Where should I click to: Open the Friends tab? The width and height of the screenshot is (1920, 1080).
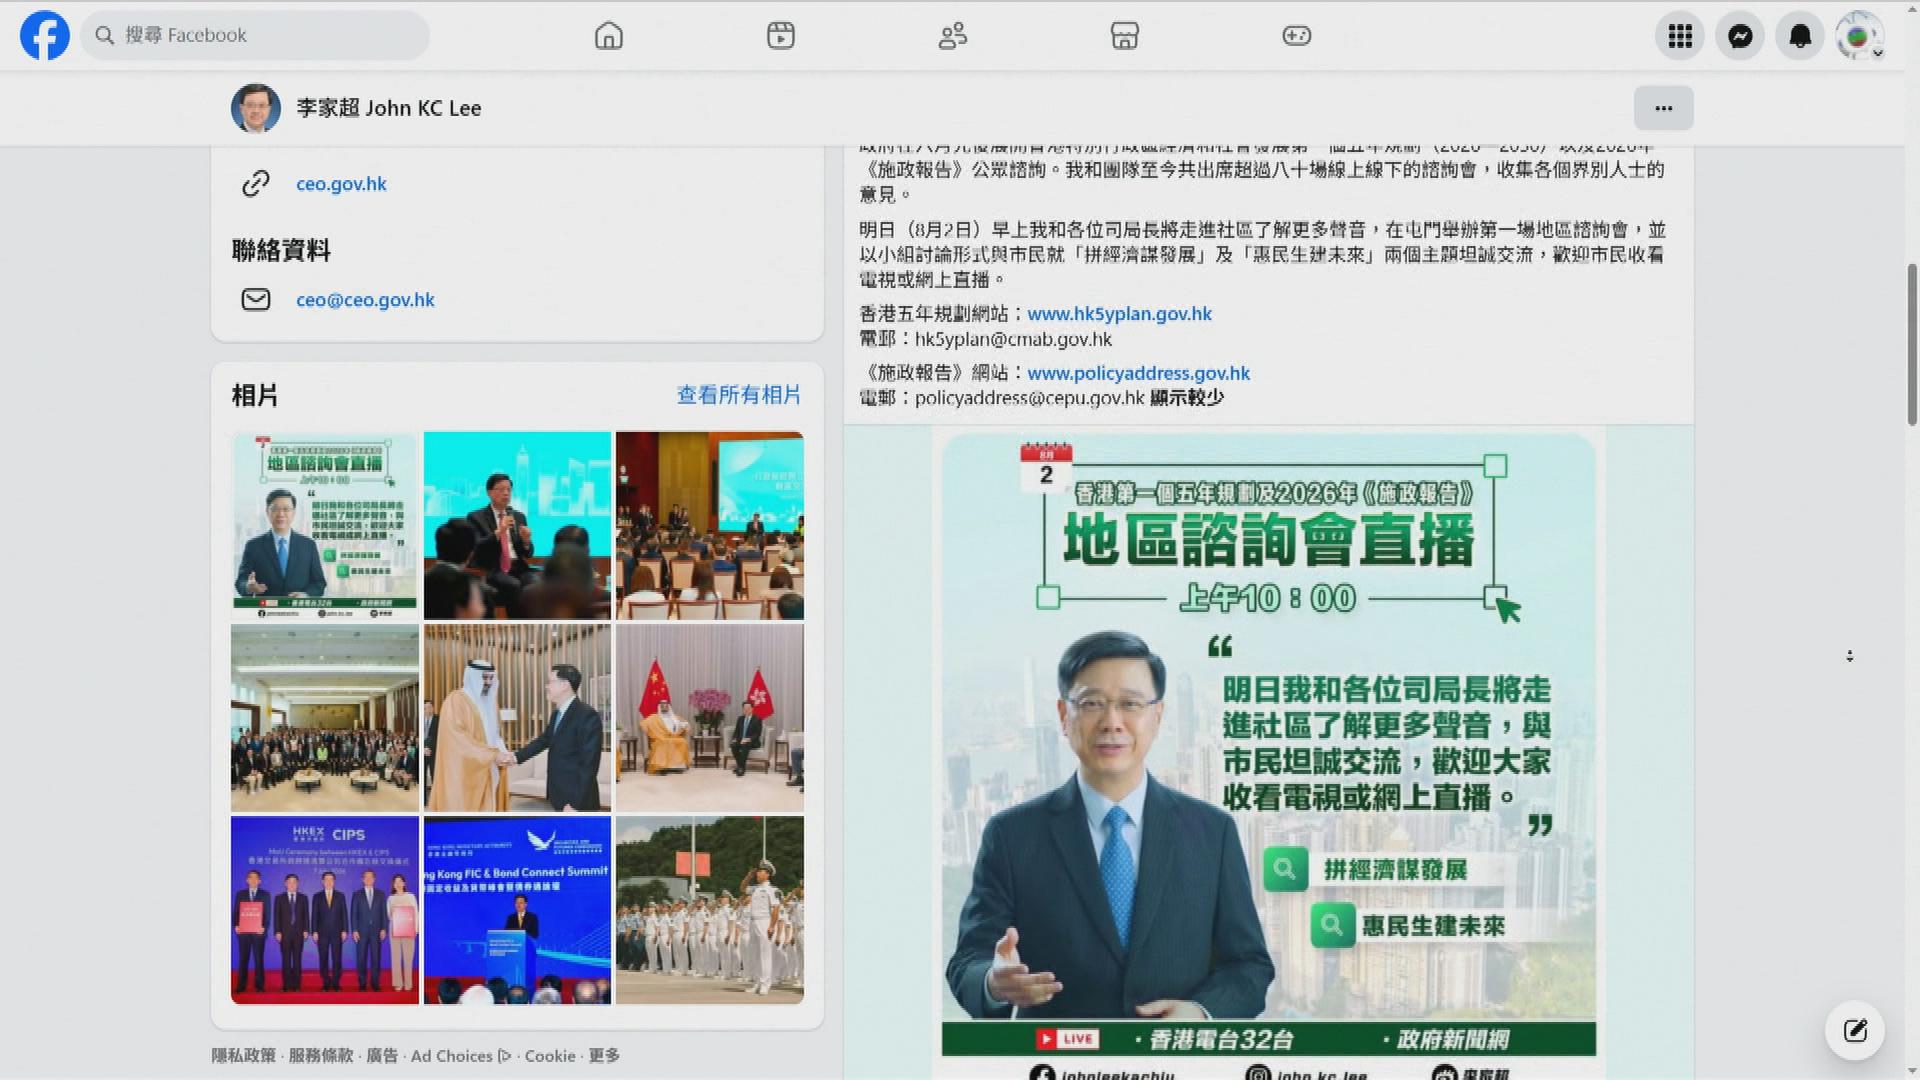953,36
